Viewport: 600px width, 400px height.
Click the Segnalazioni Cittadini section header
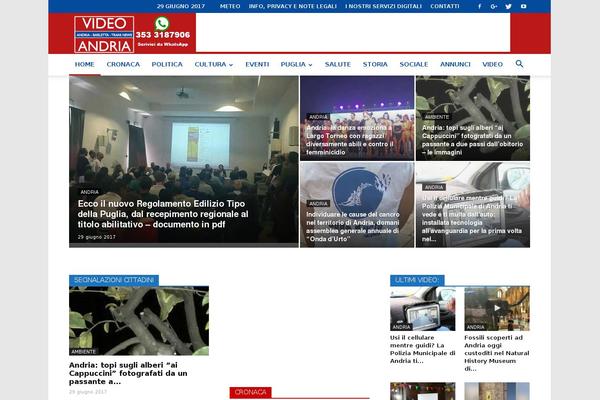(x=114, y=280)
